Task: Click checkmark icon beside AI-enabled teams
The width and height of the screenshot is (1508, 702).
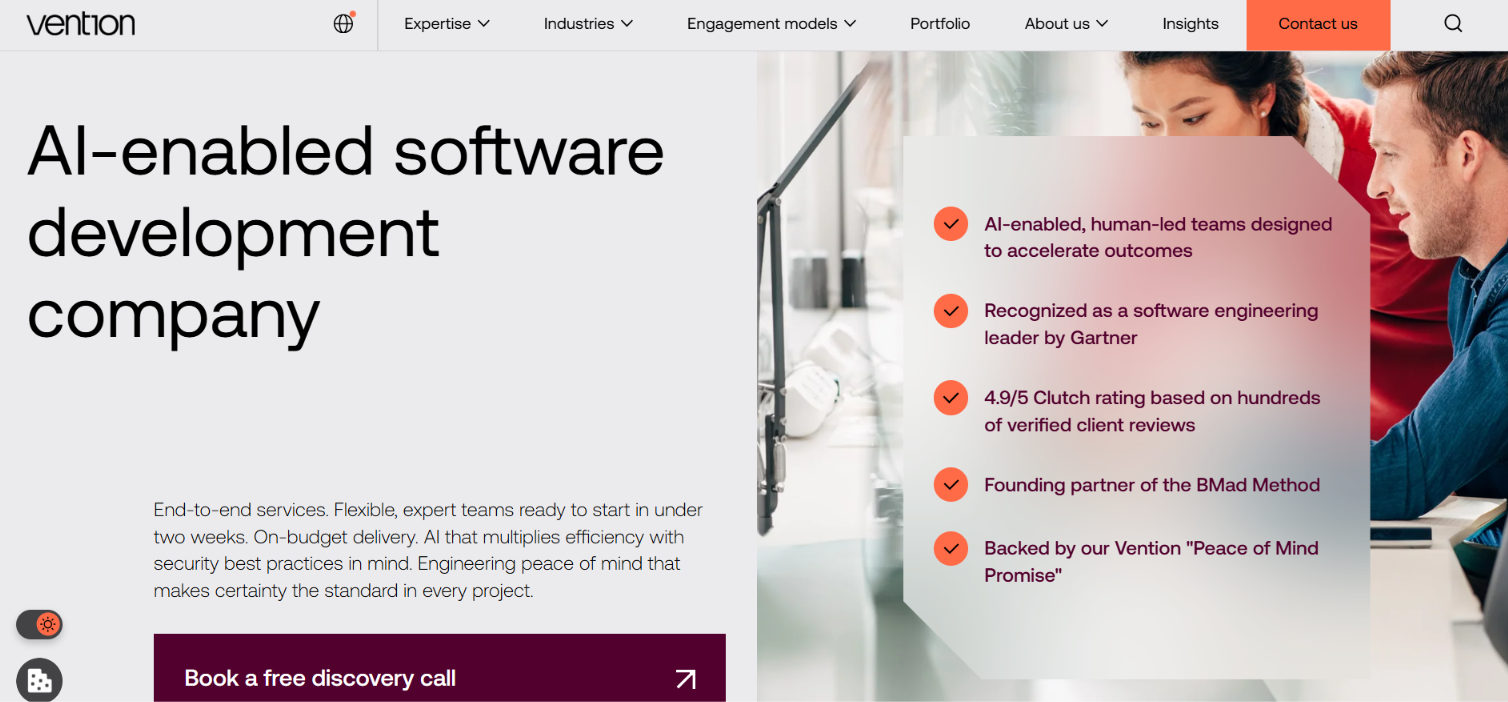Action: [951, 224]
